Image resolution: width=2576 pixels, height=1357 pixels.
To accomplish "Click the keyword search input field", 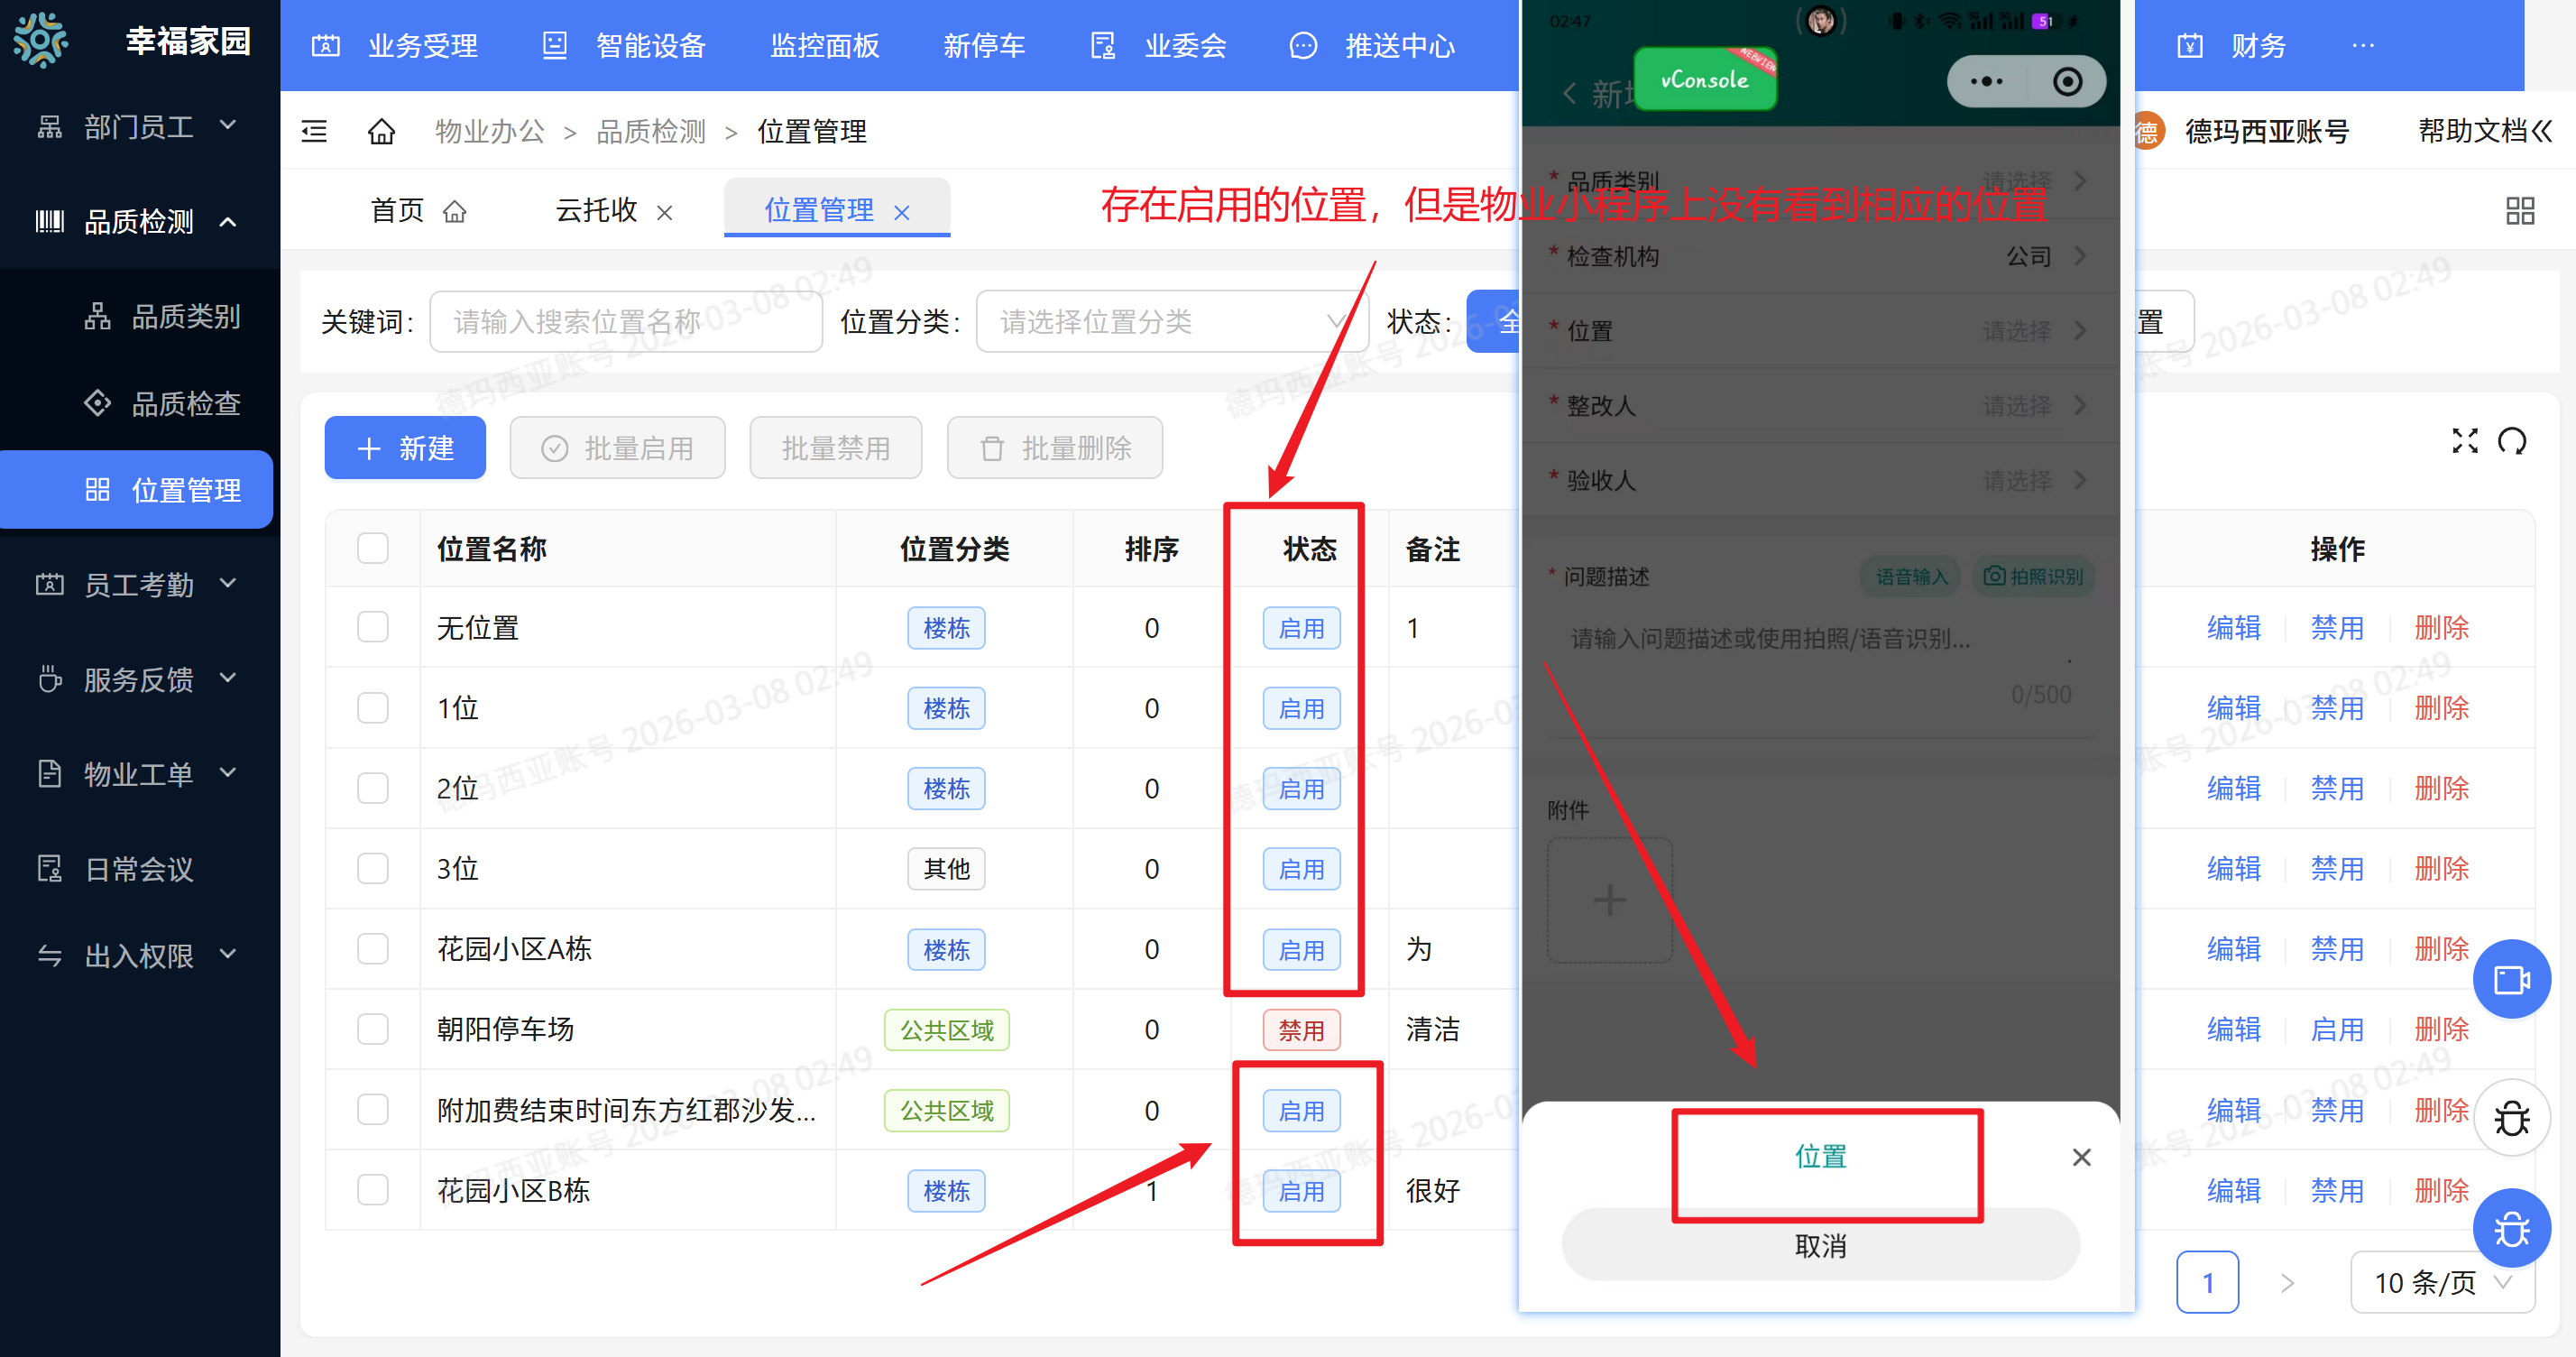I will point(625,321).
